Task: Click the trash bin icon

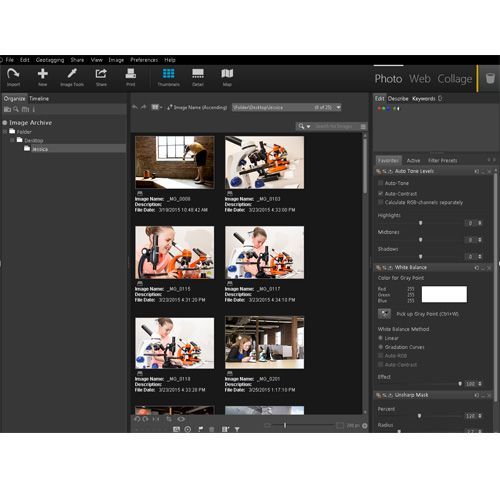Action: [490, 79]
